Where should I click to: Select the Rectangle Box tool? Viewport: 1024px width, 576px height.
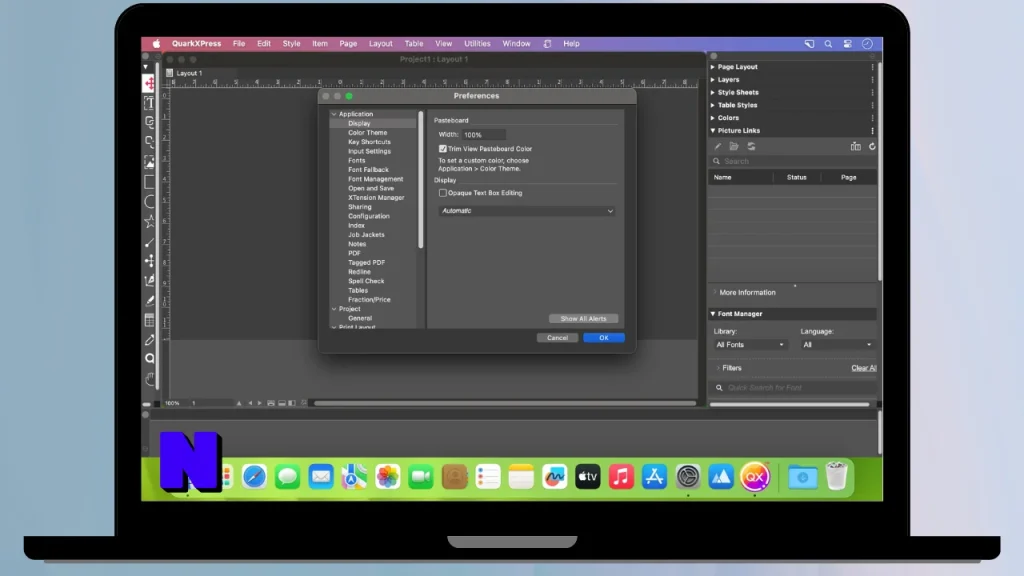(x=150, y=182)
